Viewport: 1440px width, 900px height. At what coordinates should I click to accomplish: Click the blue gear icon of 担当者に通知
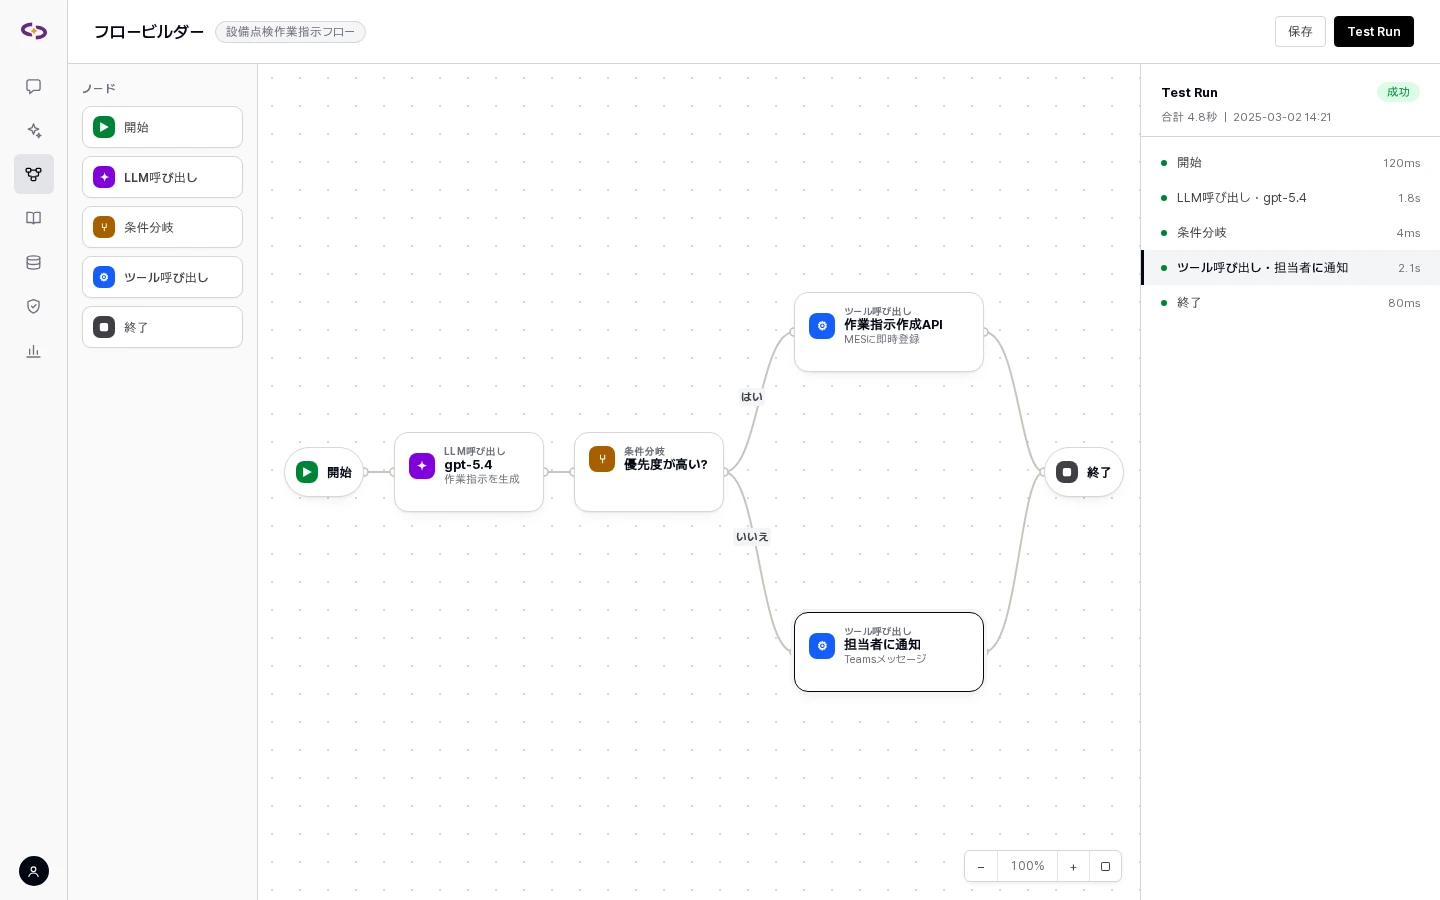tap(822, 646)
